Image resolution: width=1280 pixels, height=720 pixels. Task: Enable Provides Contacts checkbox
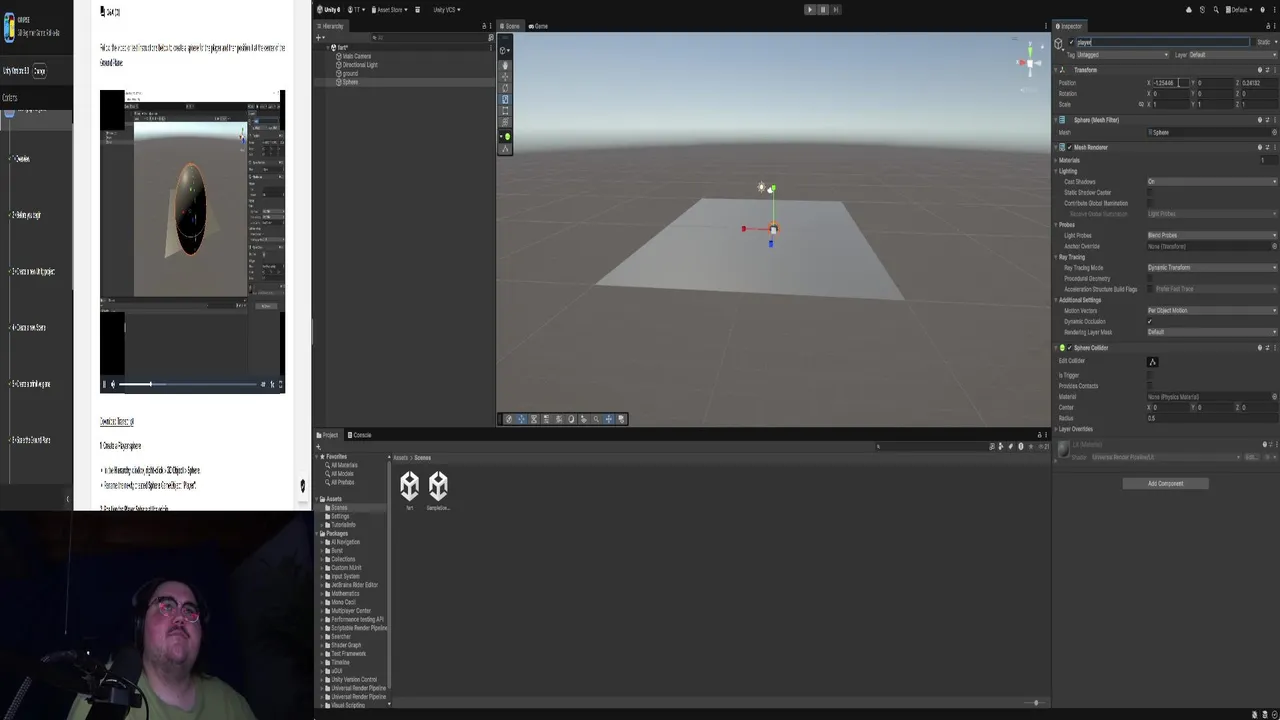[x=1150, y=386]
